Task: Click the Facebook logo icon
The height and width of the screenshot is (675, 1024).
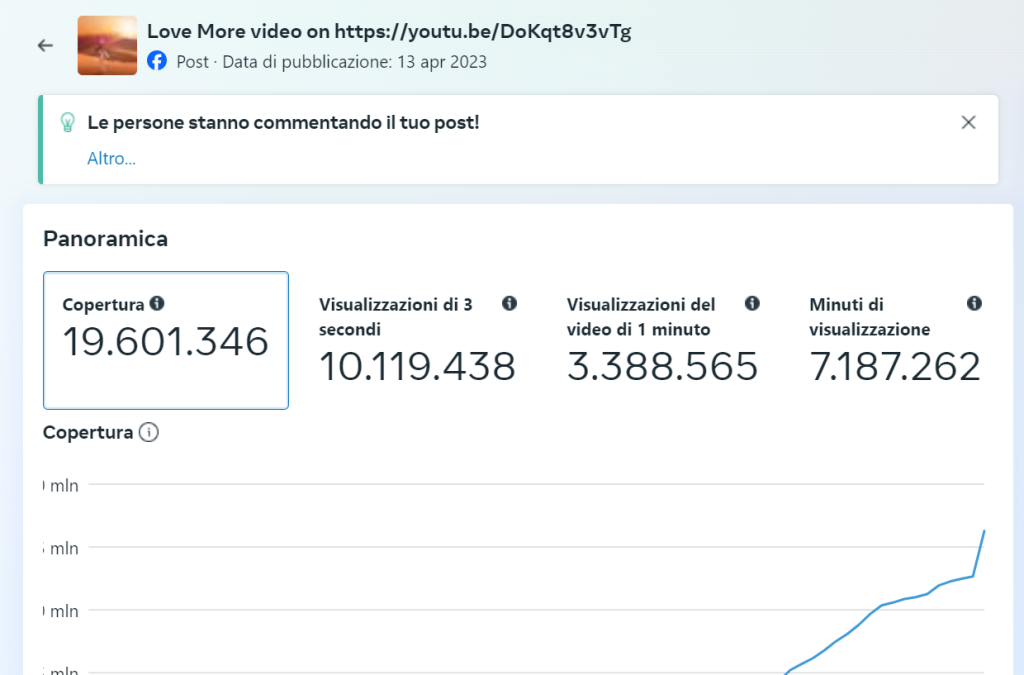Action: 157,61
